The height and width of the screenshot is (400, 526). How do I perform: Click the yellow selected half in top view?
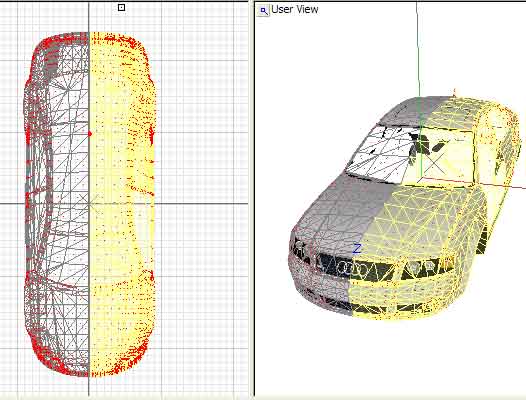(122, 205)
